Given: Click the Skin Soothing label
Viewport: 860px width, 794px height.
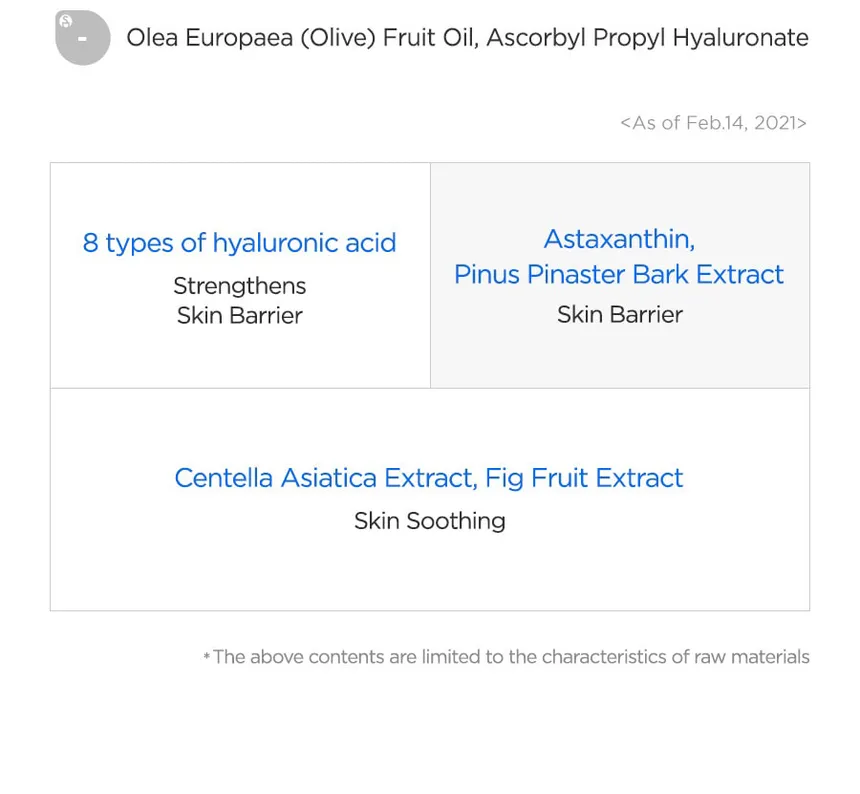Looking at the screenshot, I should pyautogui.click(x=429, y=521).
